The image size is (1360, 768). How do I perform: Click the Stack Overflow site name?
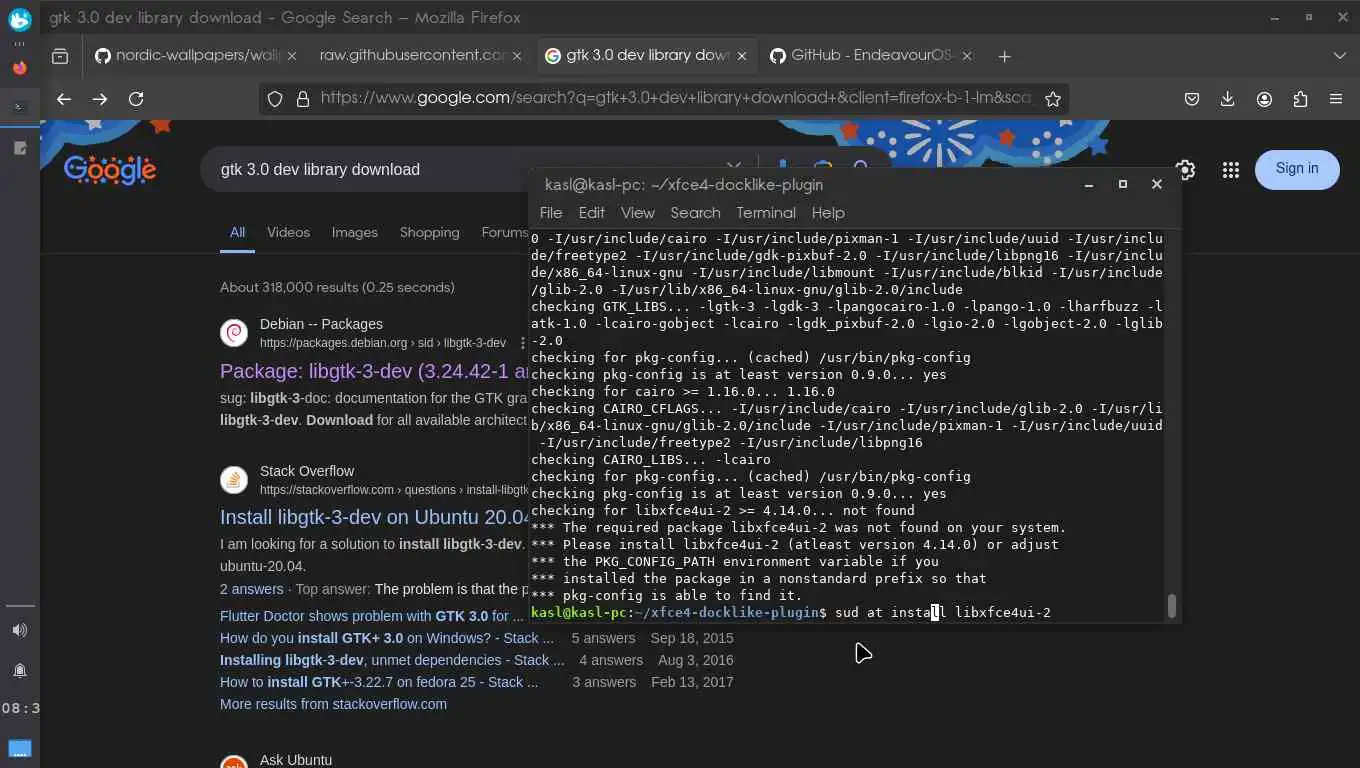[x=307, y=471]
